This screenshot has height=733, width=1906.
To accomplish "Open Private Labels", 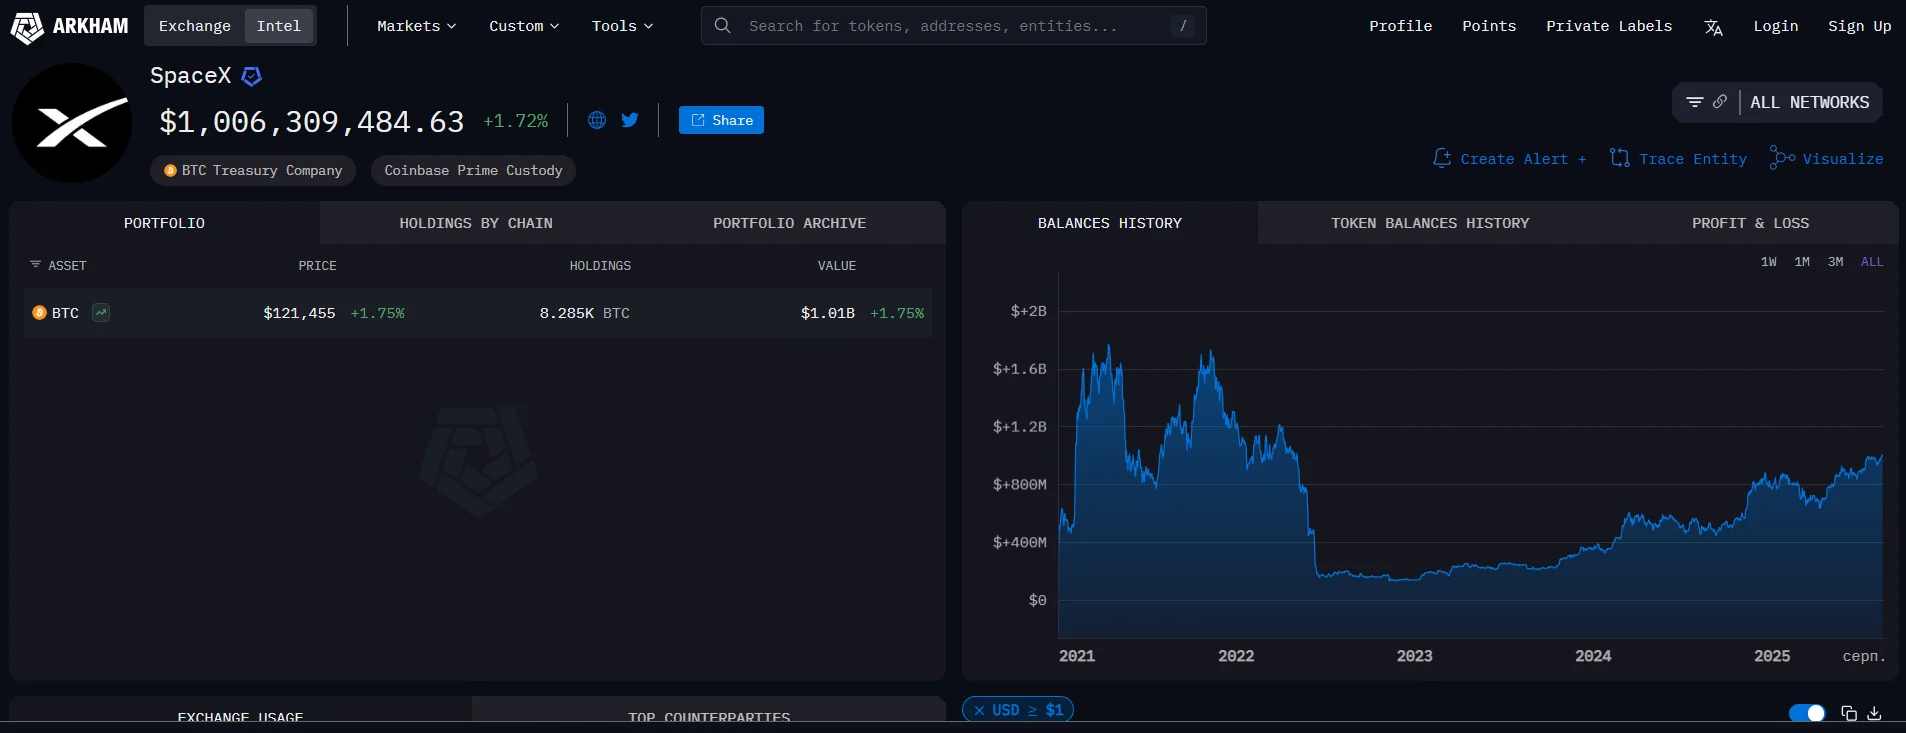I will click(1609, 26).
